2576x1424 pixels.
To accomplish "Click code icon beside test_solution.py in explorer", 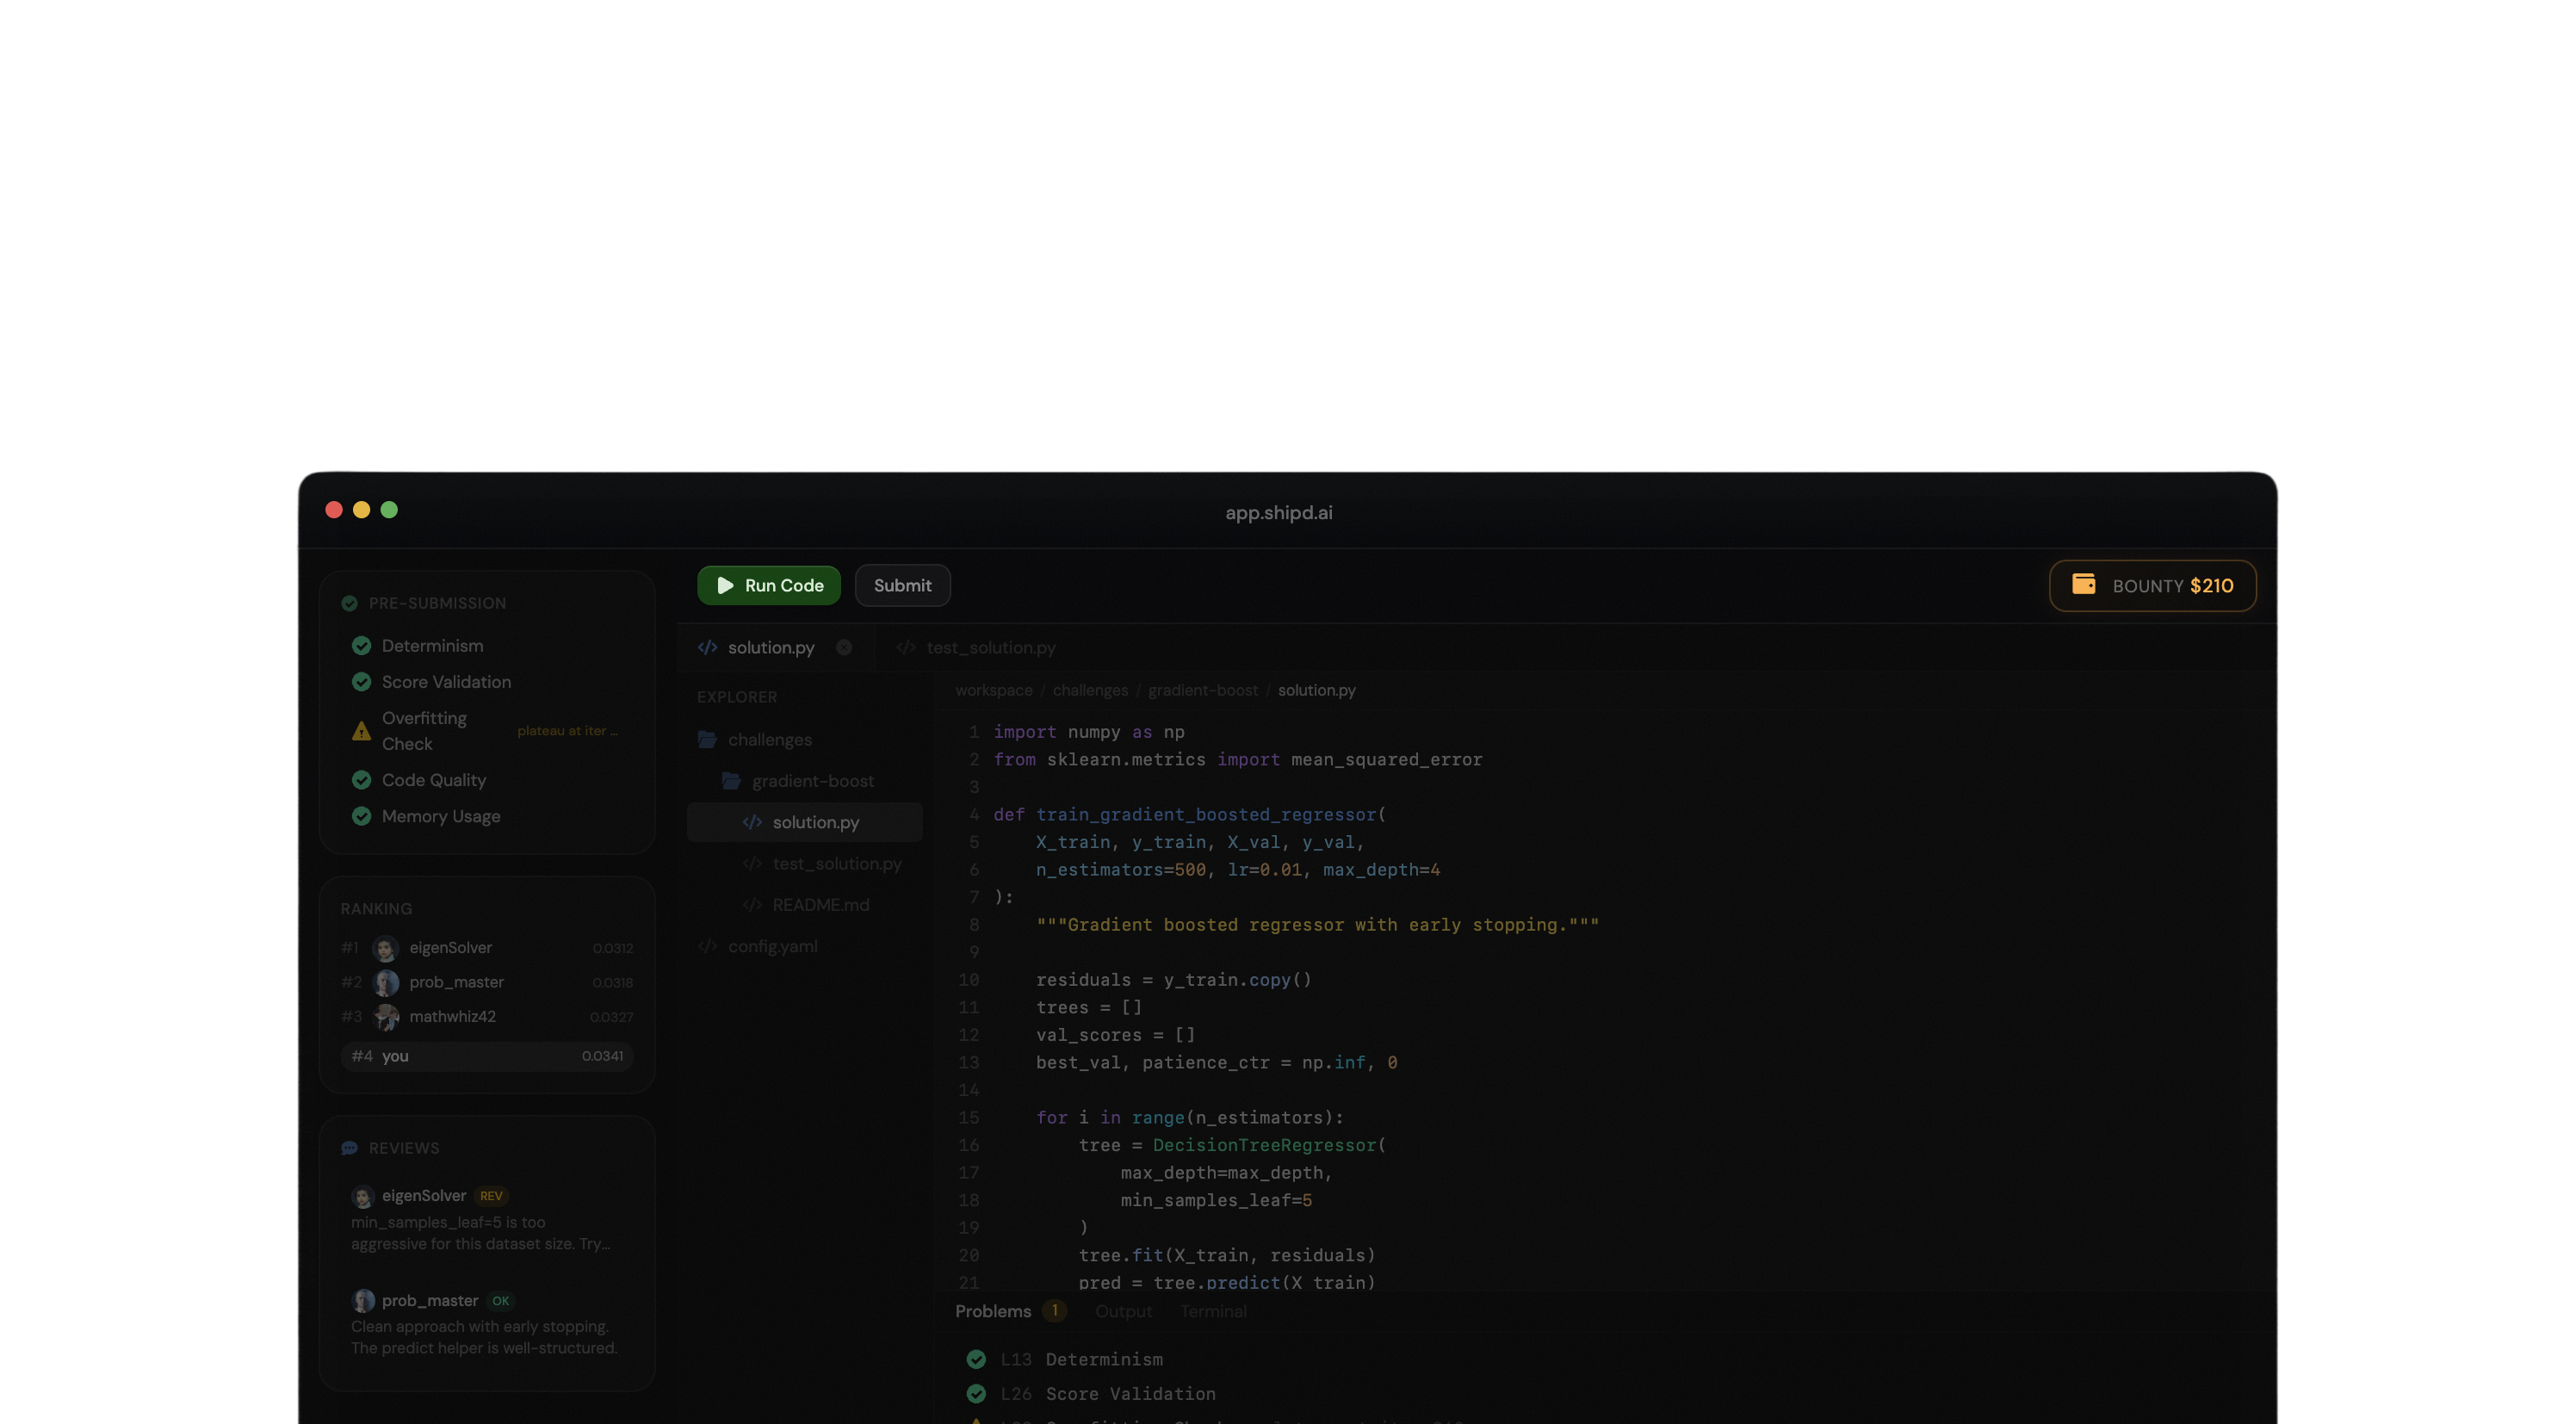I will (752, 863).
